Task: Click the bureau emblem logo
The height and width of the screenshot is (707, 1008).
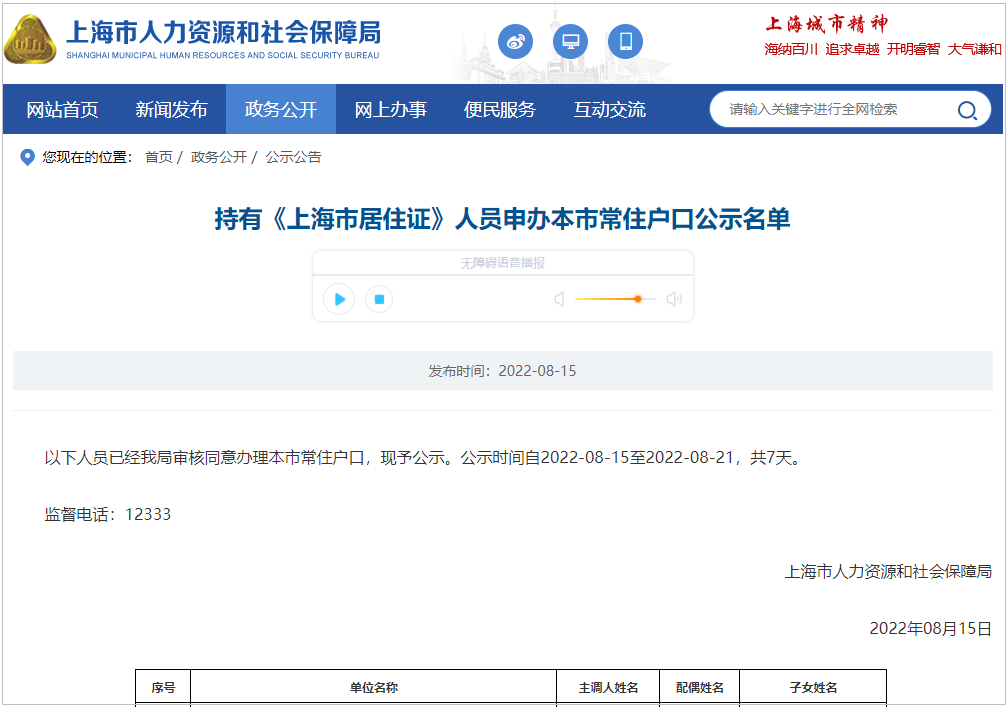Action: [30, 40]
